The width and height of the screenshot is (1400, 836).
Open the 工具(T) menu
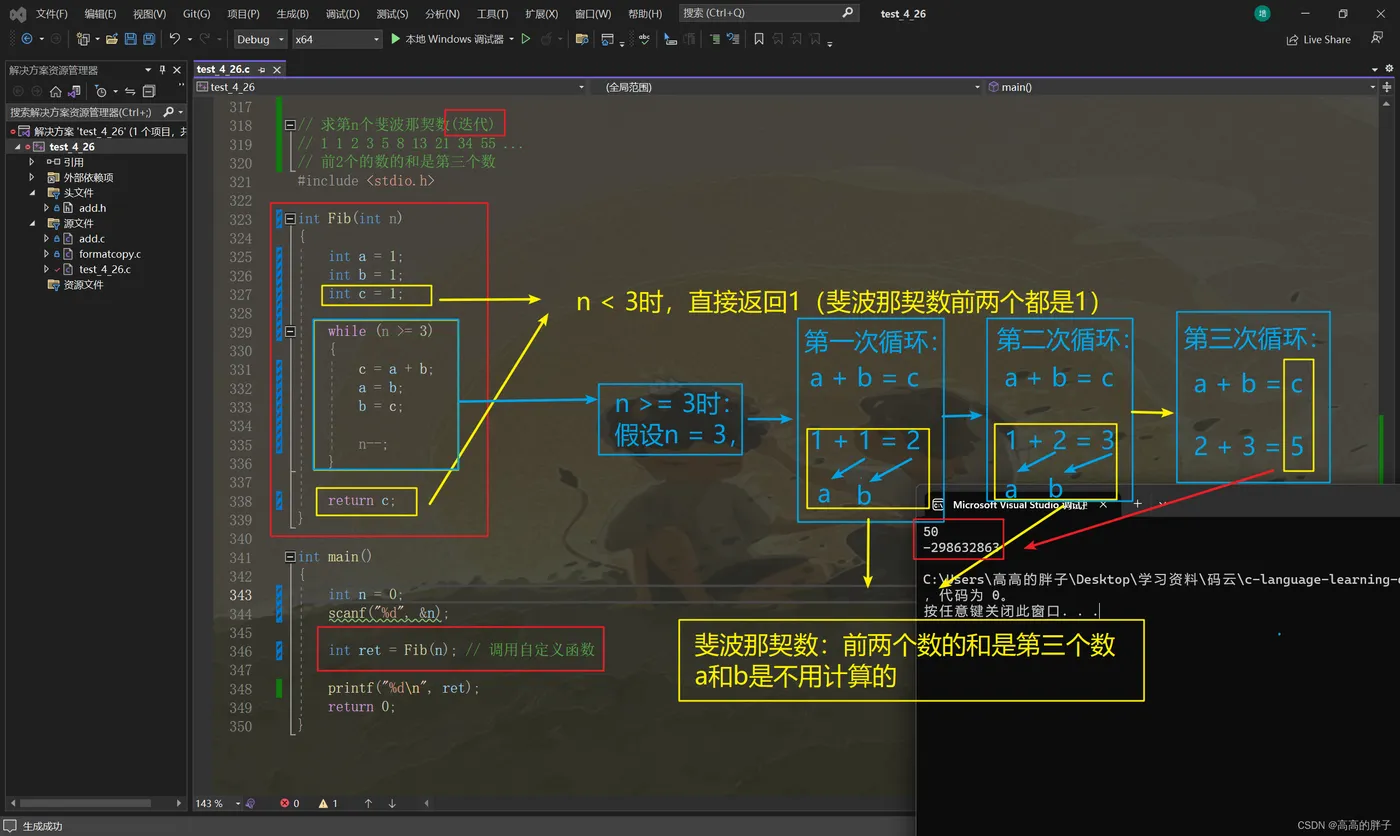pyautogui.click(x=492, y=13)
